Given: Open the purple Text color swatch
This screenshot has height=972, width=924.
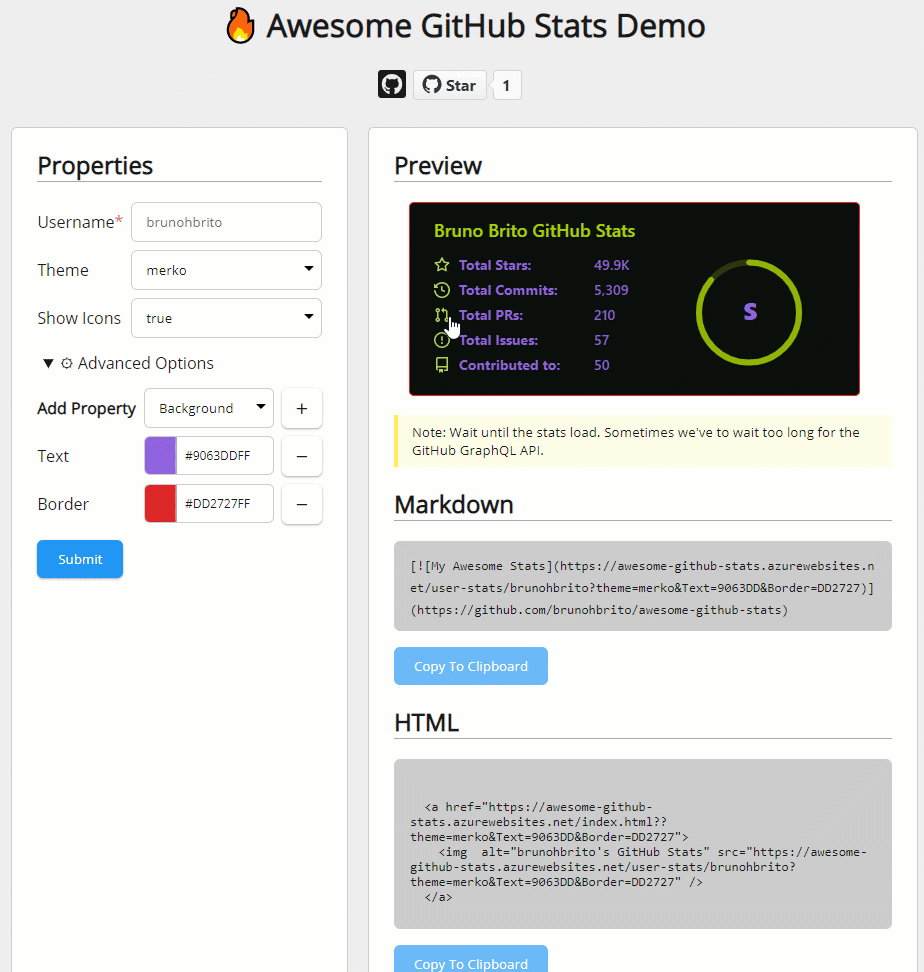Looking at the screenshot, I should (x=161, y=456).
